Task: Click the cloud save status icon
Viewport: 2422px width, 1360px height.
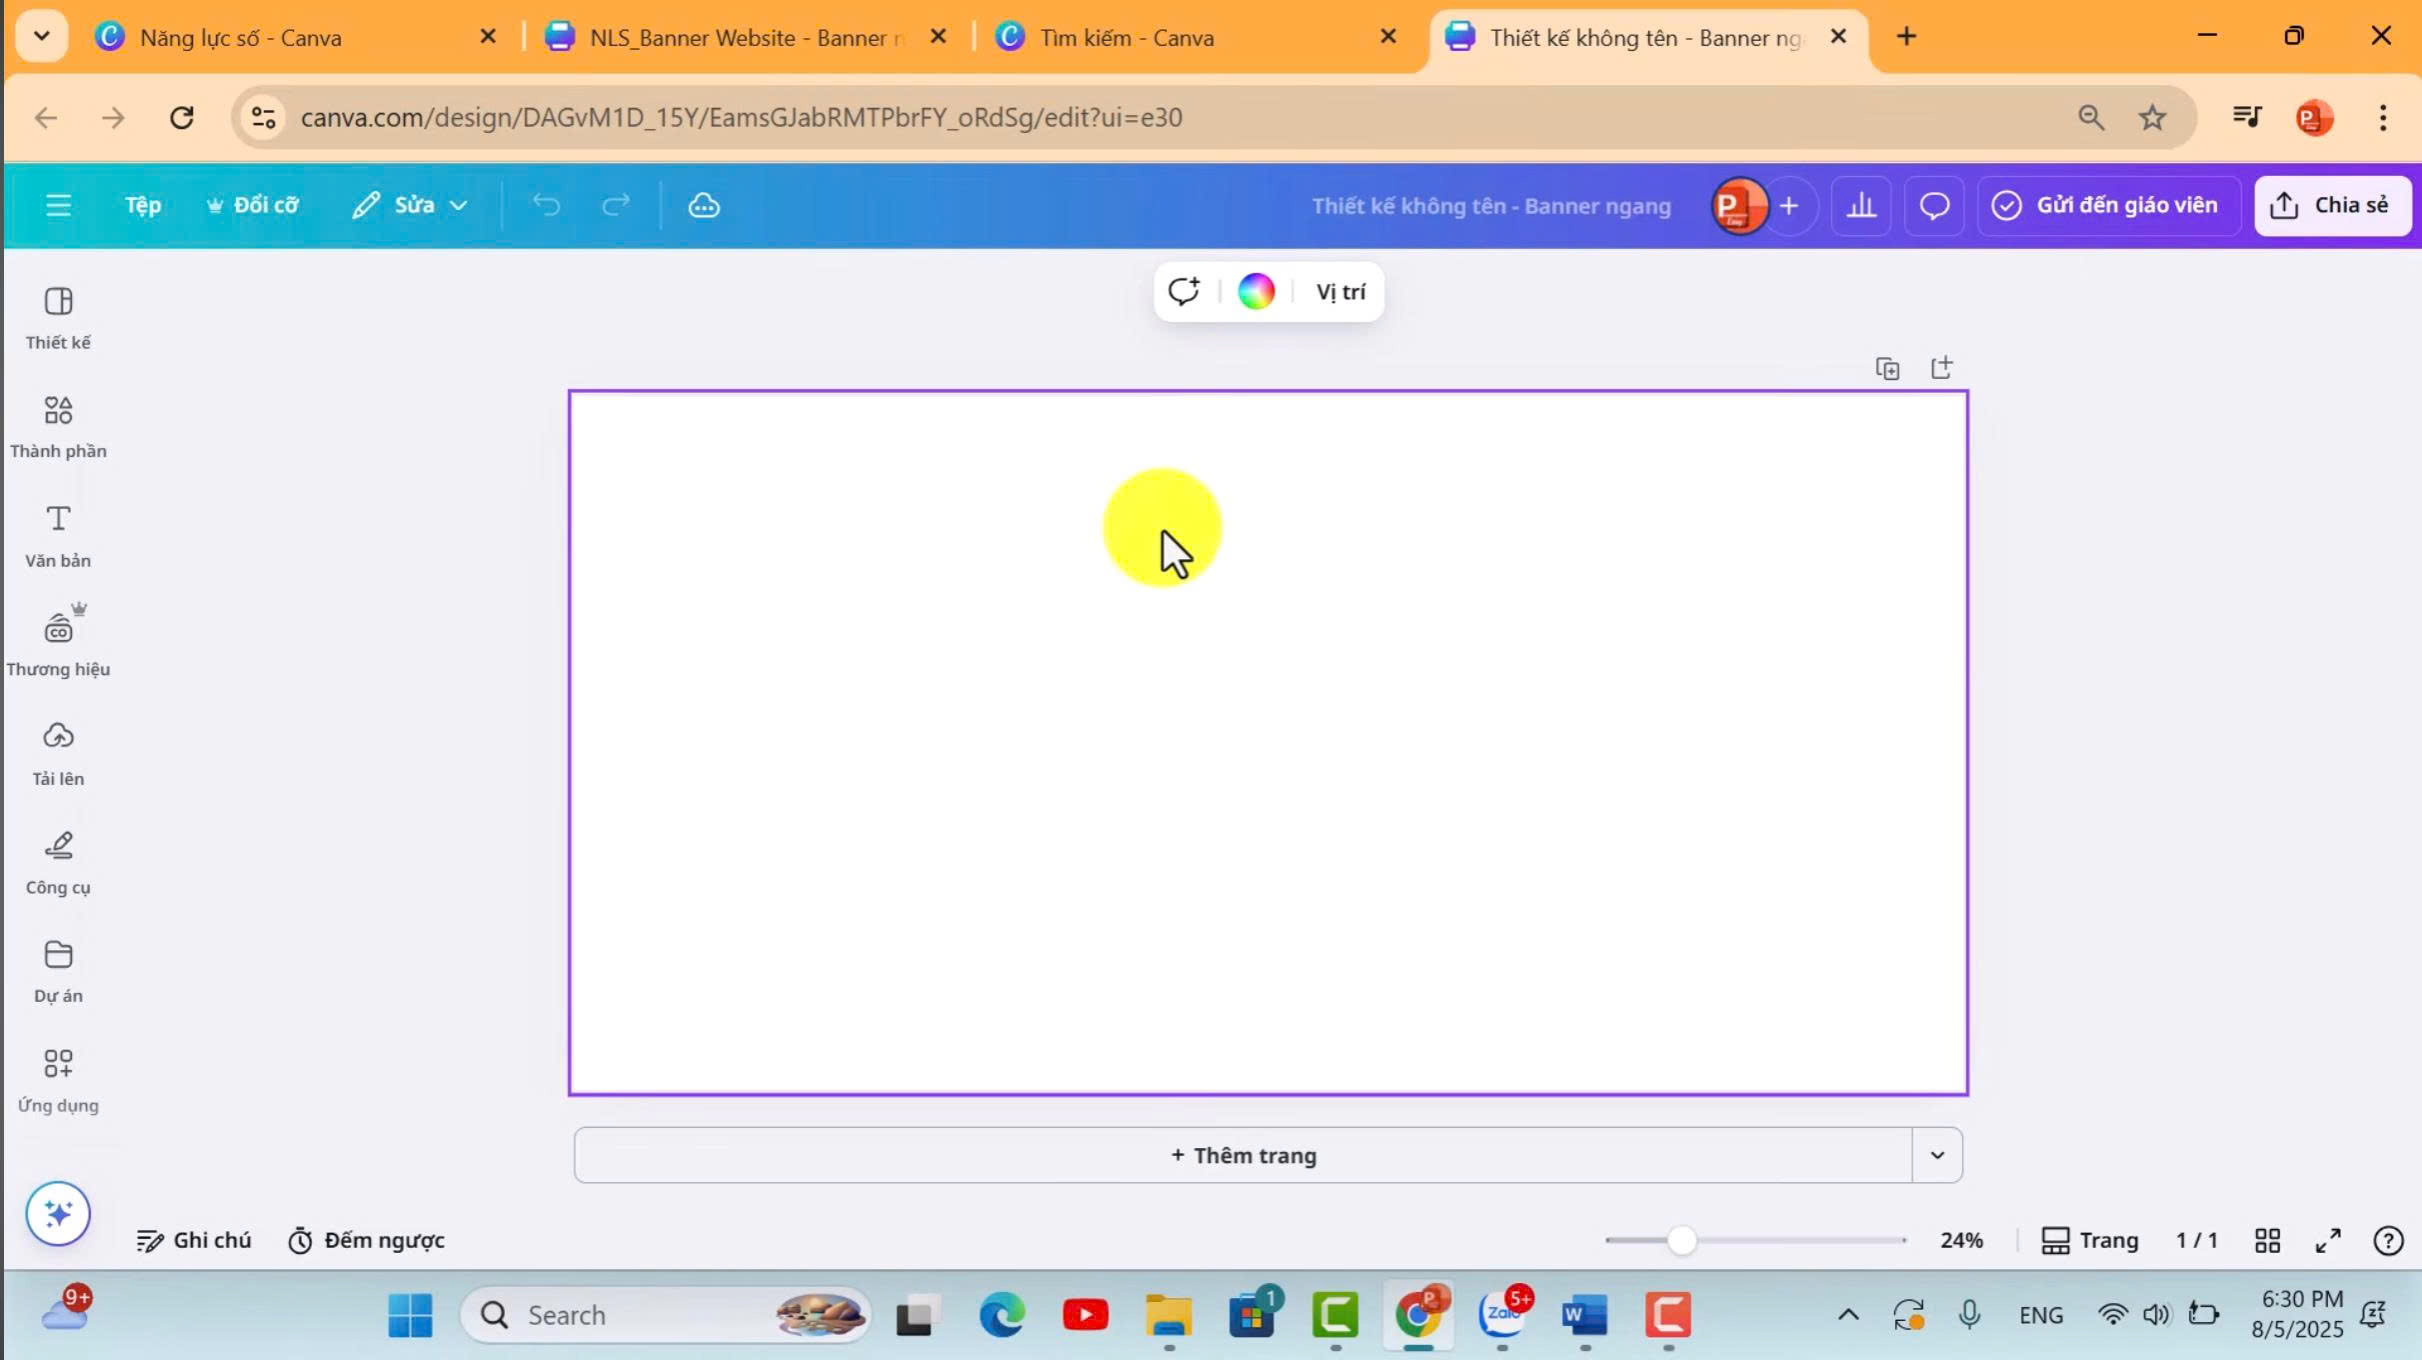Action: click(704, 206)
